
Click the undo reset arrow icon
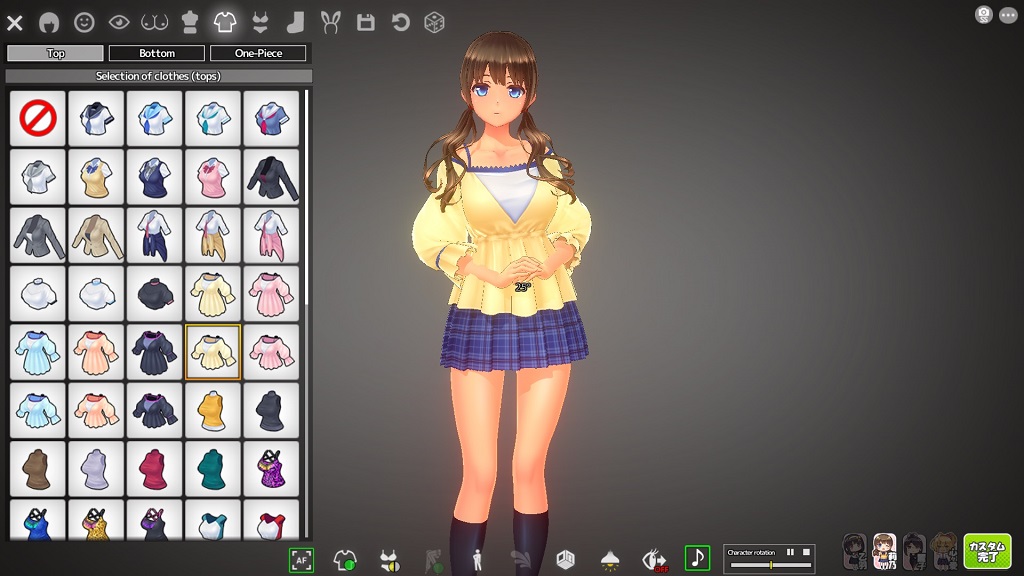[x=400, y=22]
